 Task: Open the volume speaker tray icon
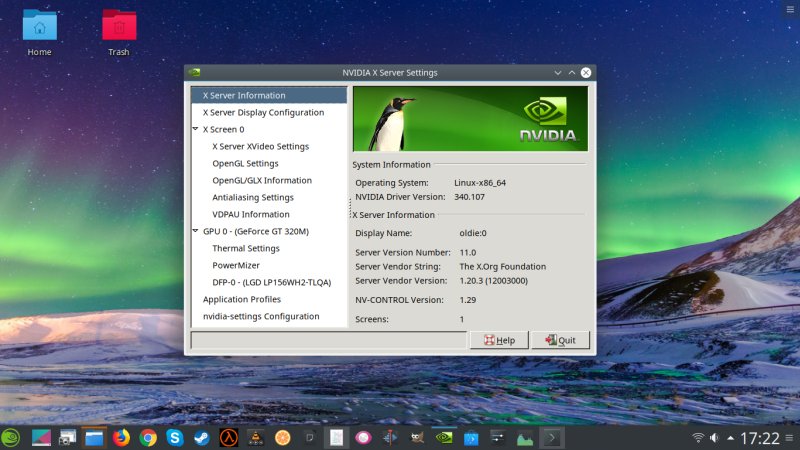[x=714, y=438]
